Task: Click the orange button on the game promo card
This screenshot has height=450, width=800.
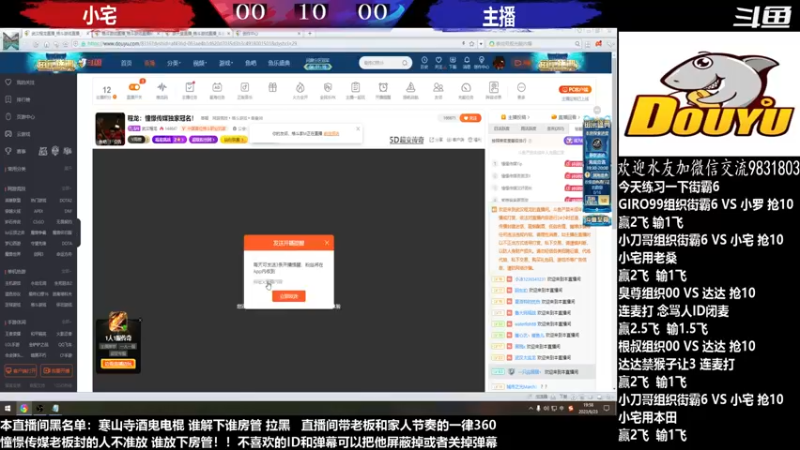Action: tap(118, 364)
